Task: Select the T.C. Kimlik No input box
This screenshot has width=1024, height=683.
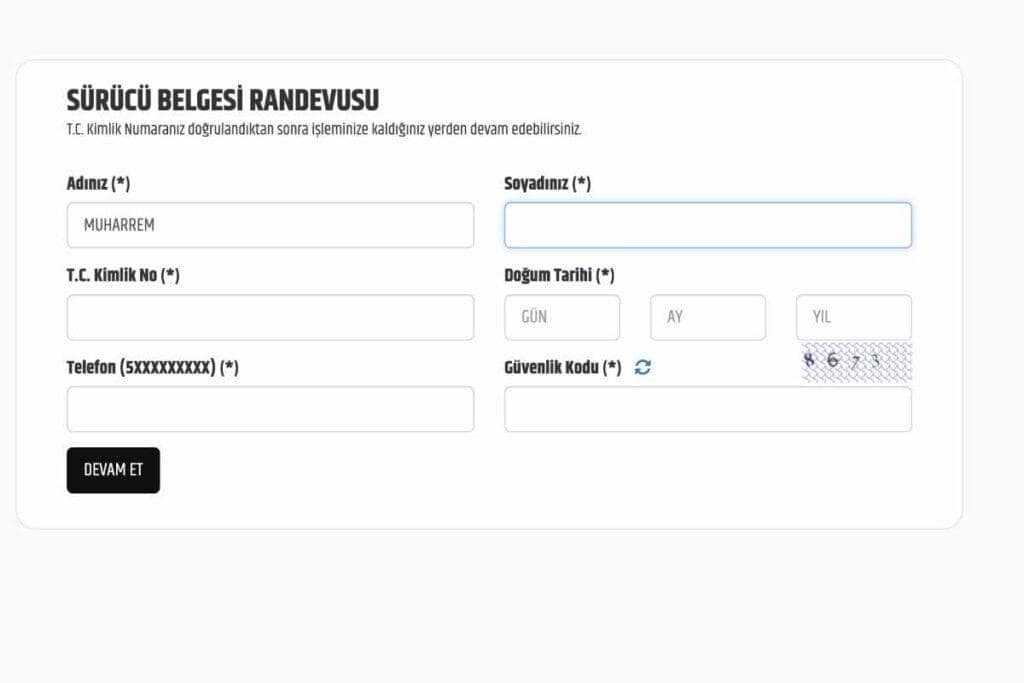Action: (x=270, y=317)
